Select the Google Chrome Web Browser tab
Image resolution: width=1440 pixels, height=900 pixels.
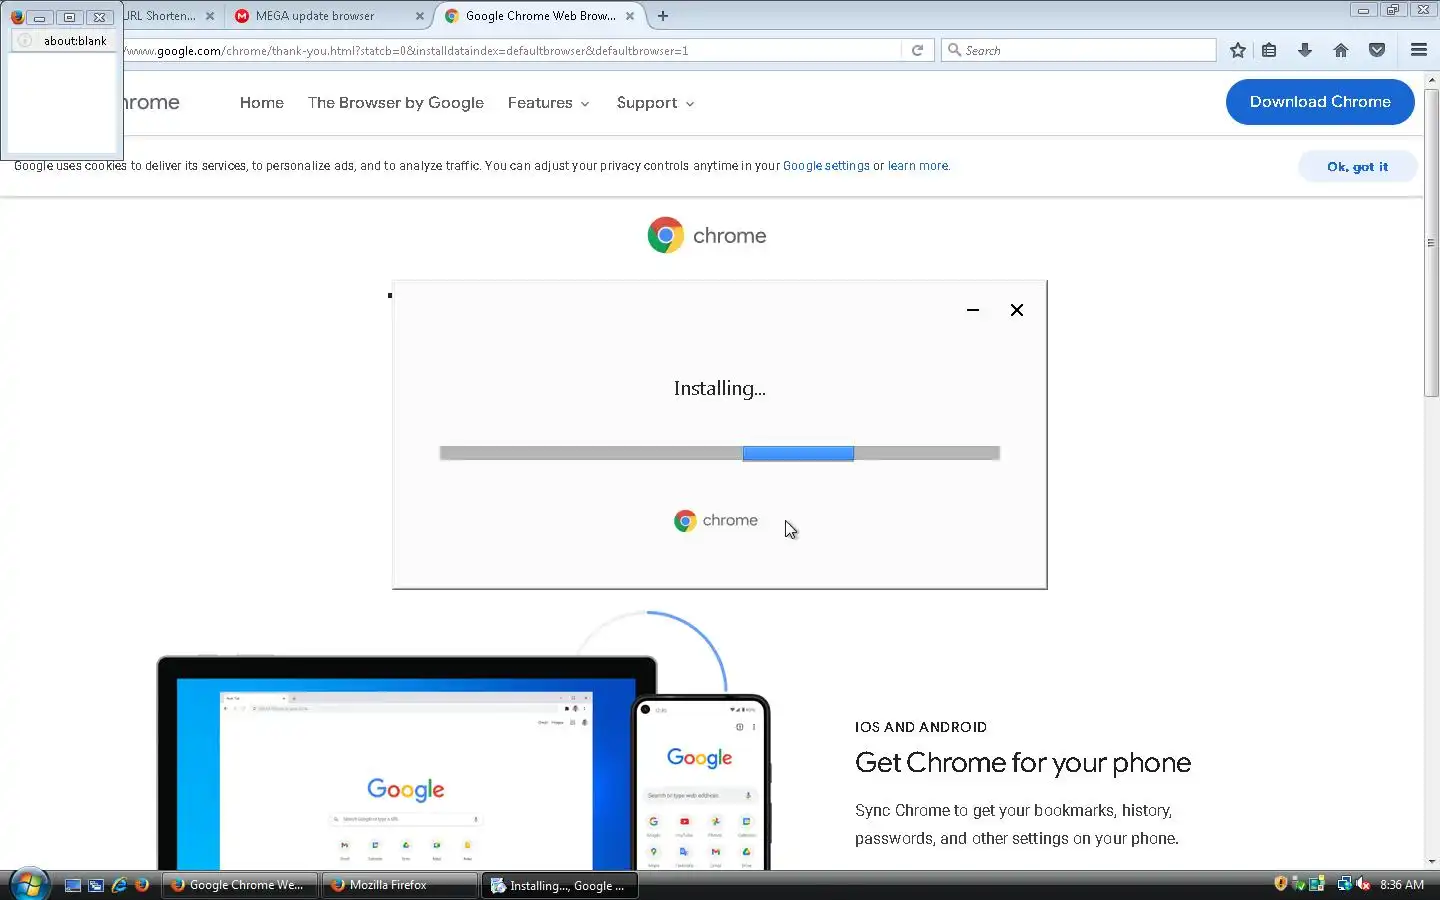pyautogui.click(x=540, y=16)
